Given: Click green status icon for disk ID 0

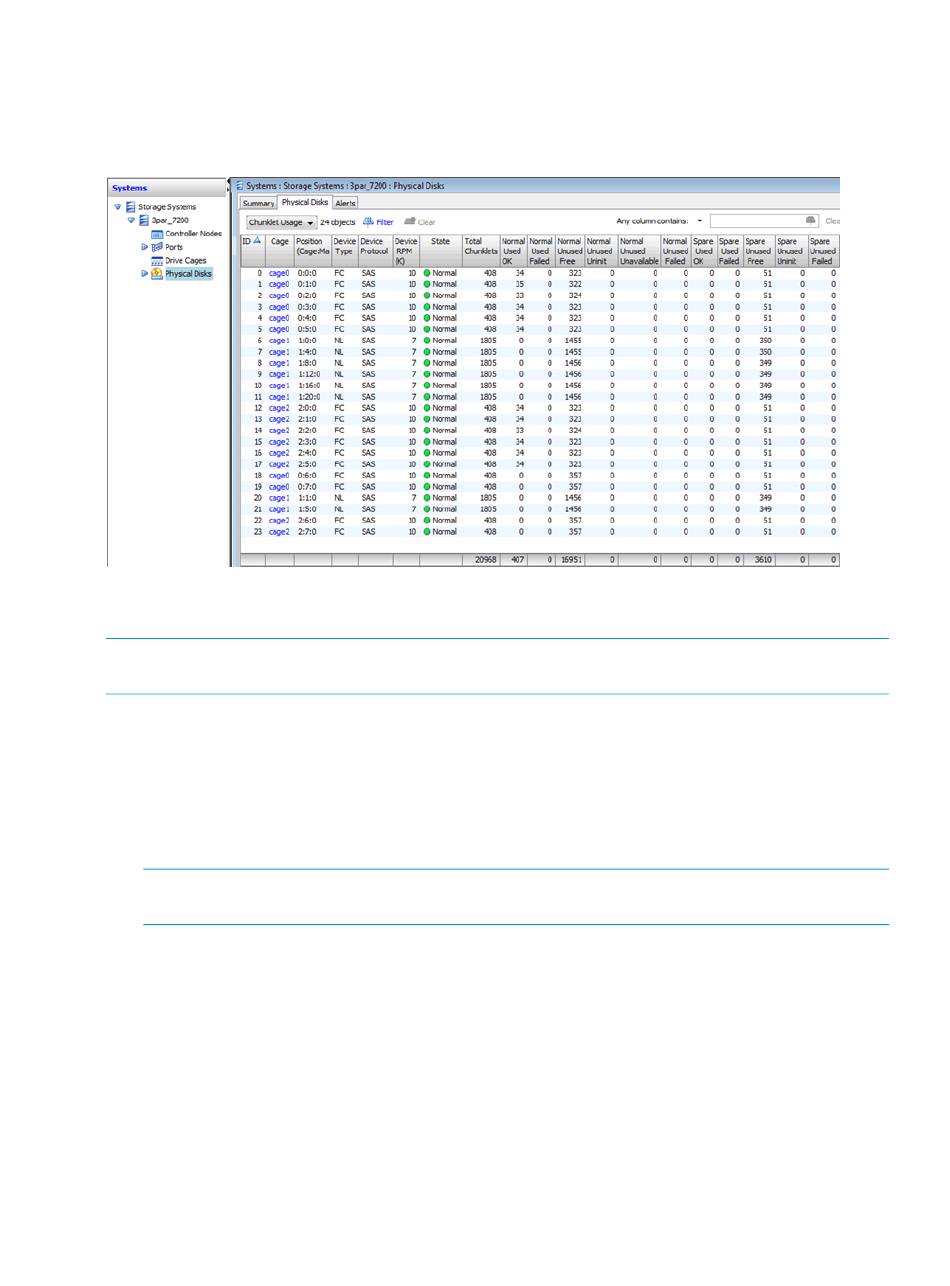Looking at the screenshot, I should coord(427,273).
